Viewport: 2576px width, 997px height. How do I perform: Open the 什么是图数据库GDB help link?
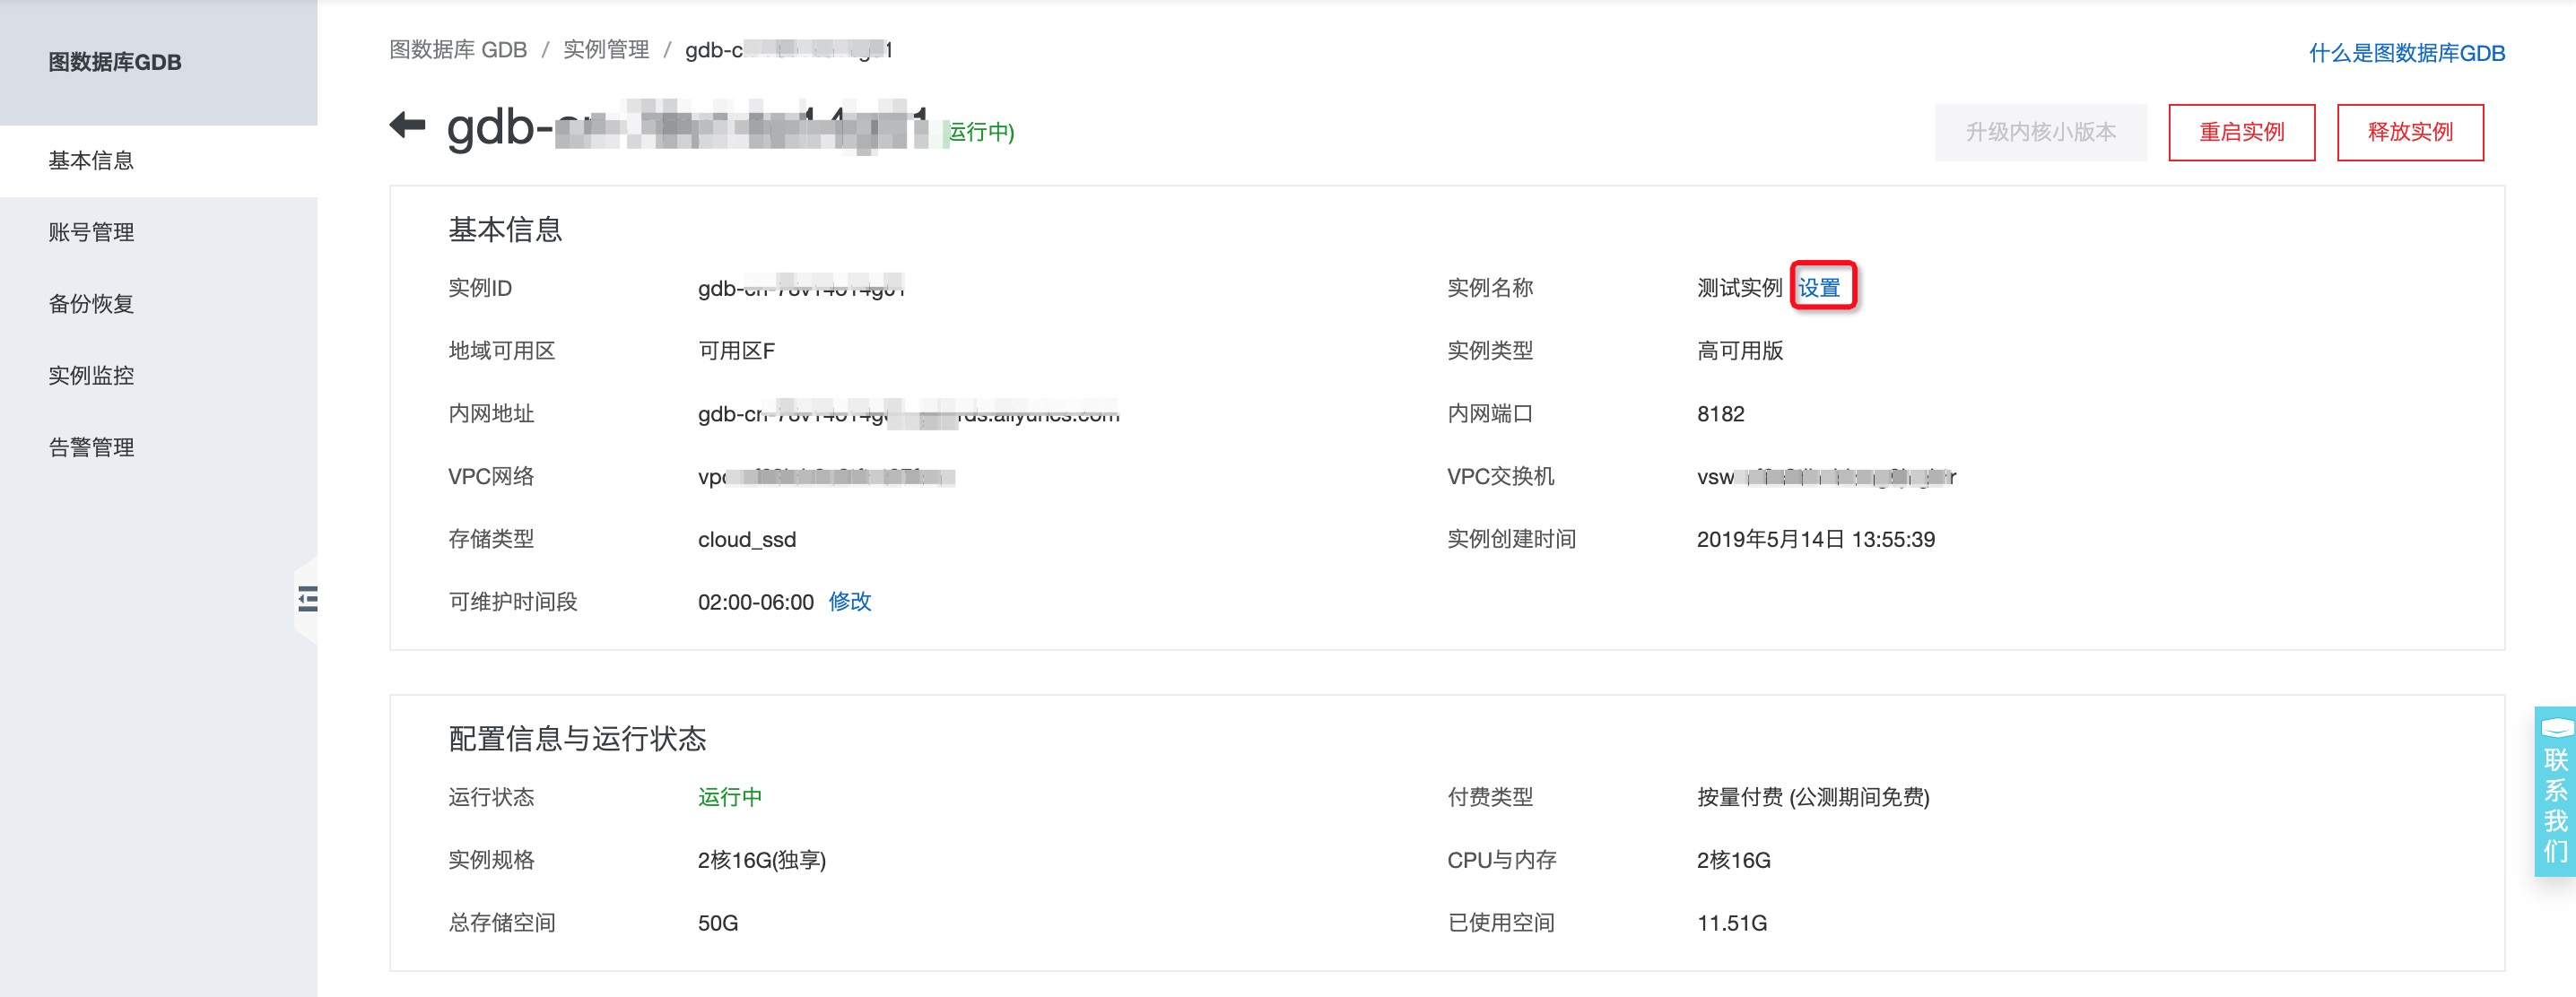[x=2406, y=53]
